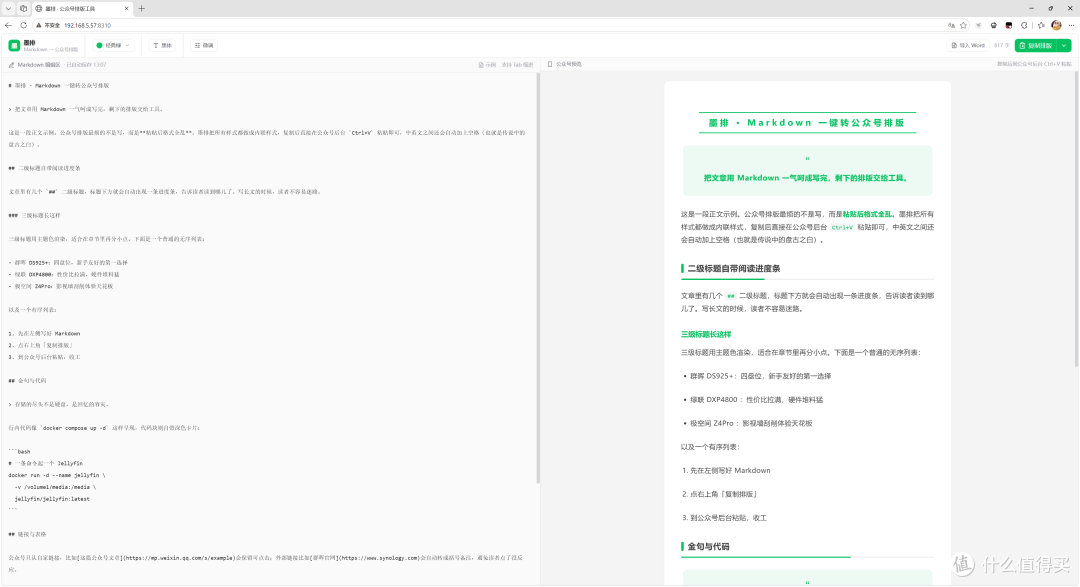1080x587 pixels.
Task: Click the 支持 Tab 缩进 hint text
Action: pyautogui.click(x=517, y=65)
